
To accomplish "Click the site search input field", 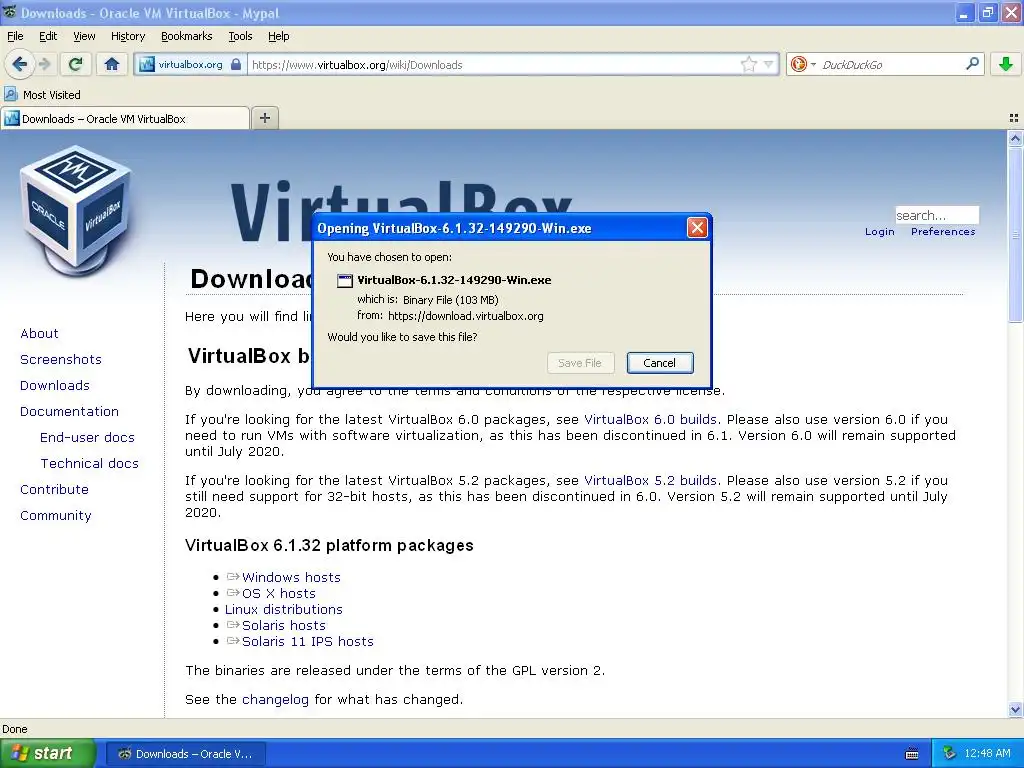I will click(936, 215).
